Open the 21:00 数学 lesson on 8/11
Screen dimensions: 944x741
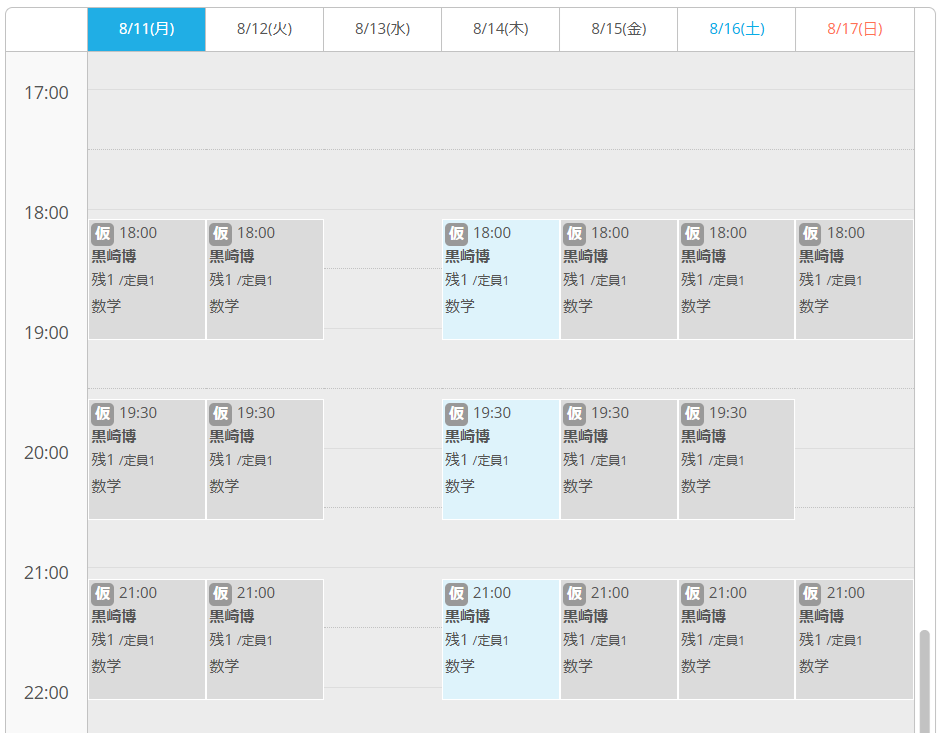tap(147, 639)
